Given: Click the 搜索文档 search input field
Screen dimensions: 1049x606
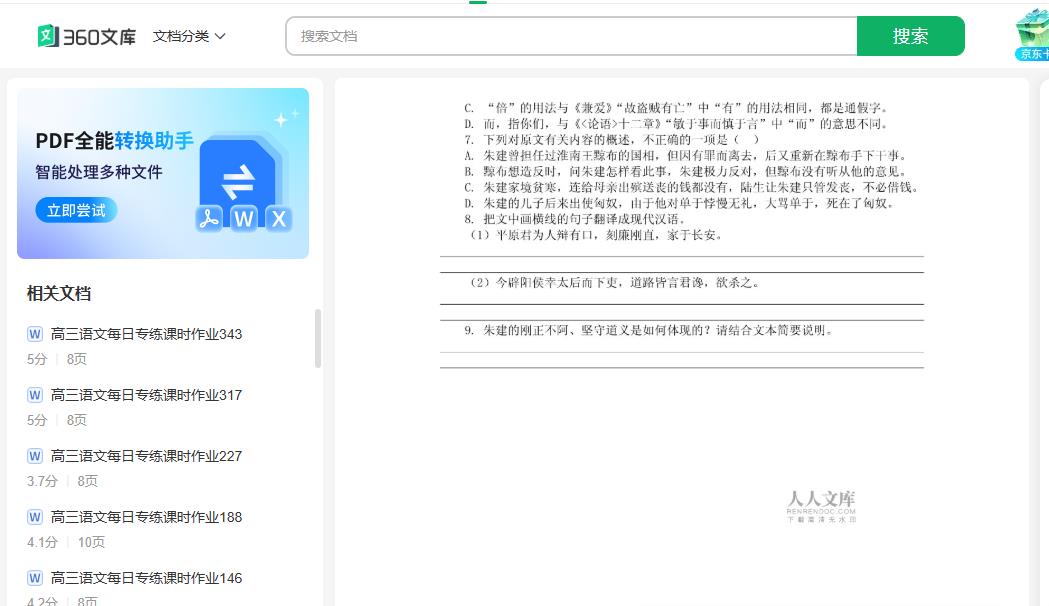Looking at the screenshot, I should [571, 36].
